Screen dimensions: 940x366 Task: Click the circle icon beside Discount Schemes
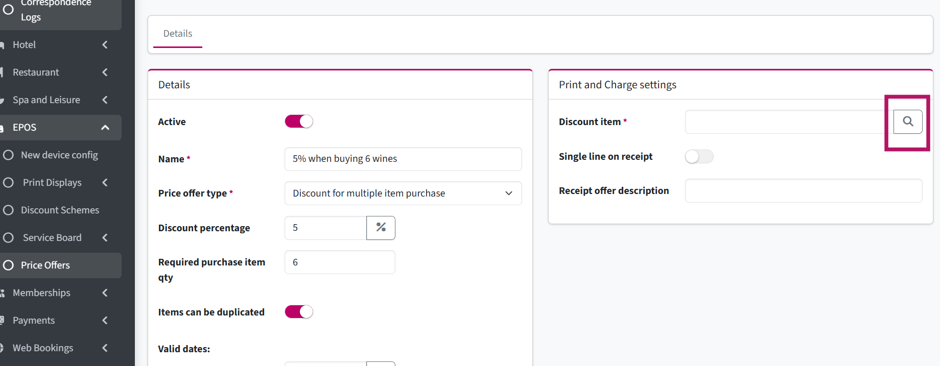[x=8, y=210]
